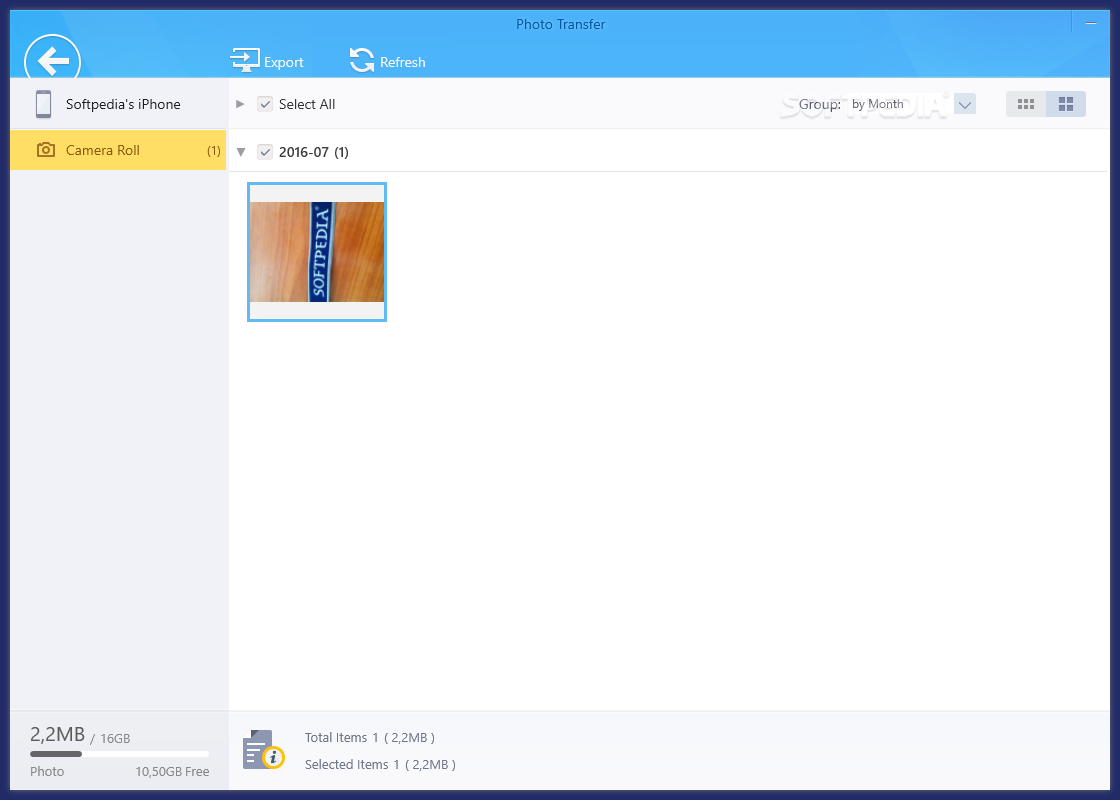Select the Softpedia photo thumbnail
Viewport: 1120px width, 800px height.
click(x=317, y=252)
